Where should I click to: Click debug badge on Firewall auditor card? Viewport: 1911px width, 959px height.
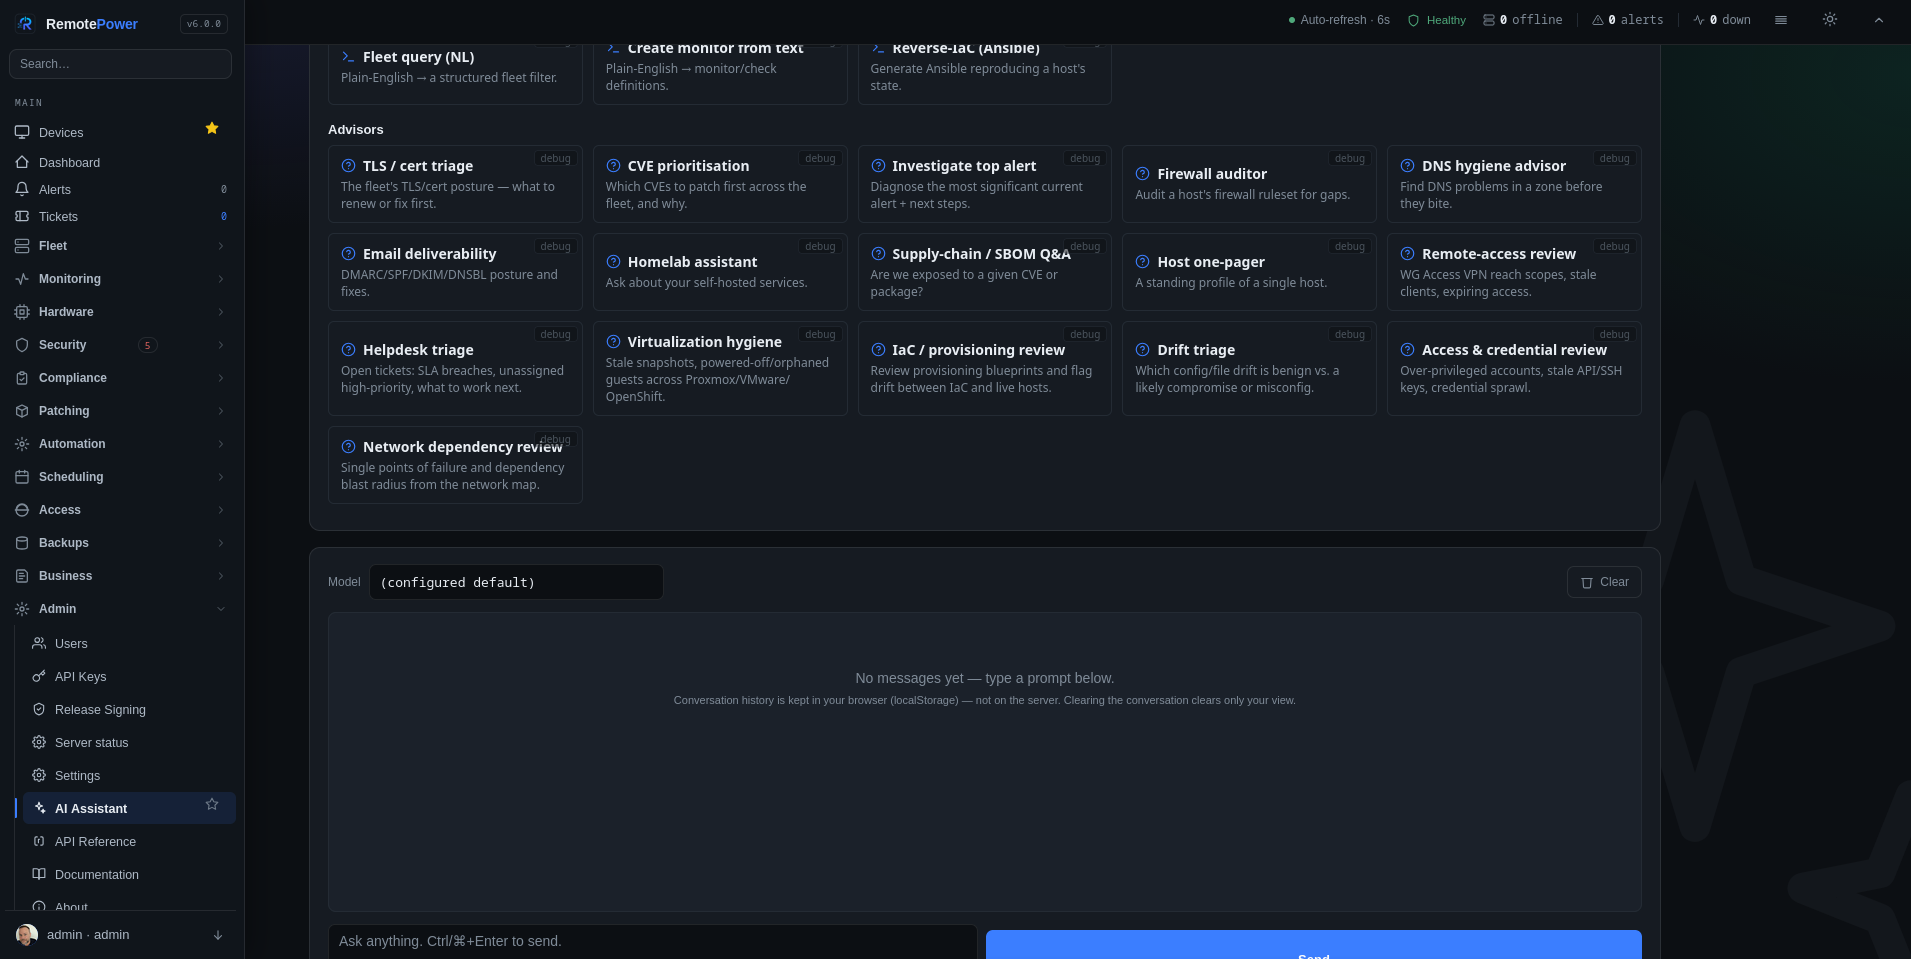[1349, 158]
